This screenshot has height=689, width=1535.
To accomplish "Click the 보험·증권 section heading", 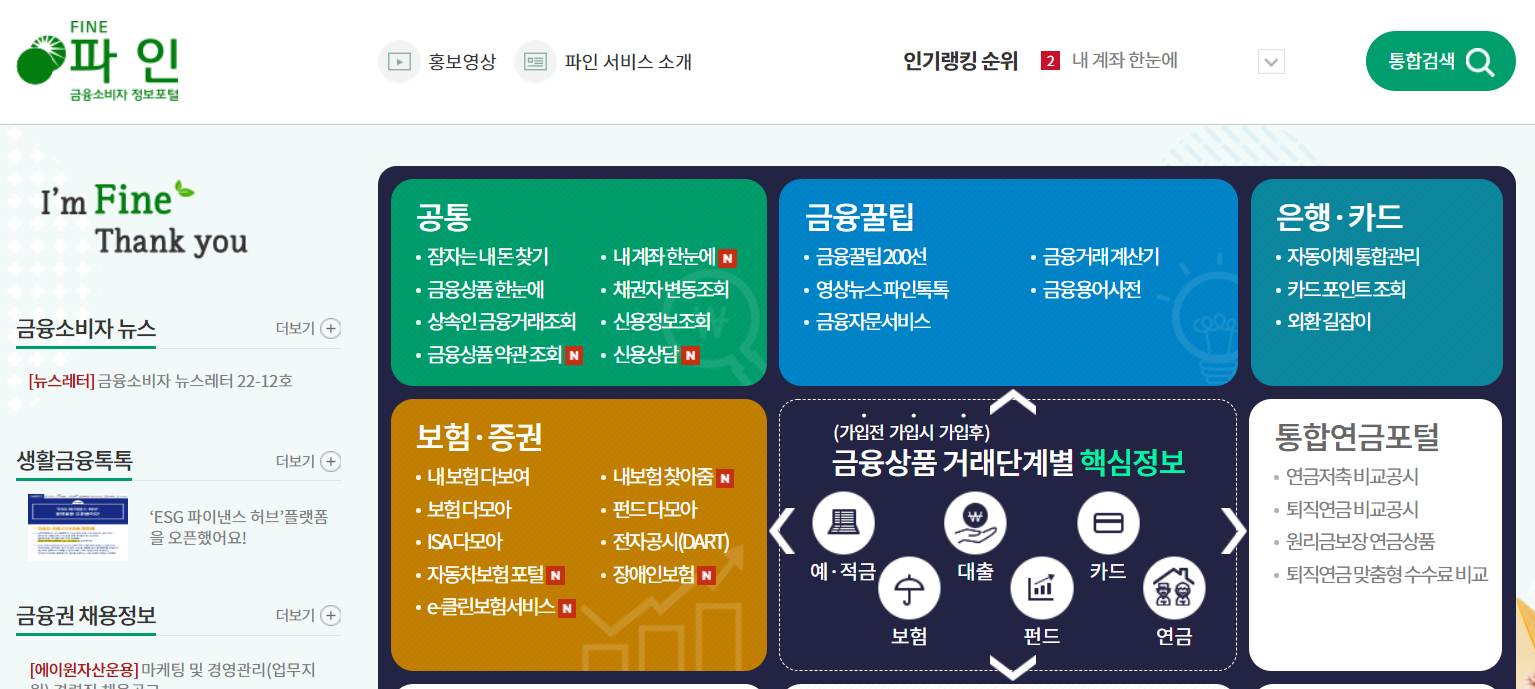I will coord(479,437).
